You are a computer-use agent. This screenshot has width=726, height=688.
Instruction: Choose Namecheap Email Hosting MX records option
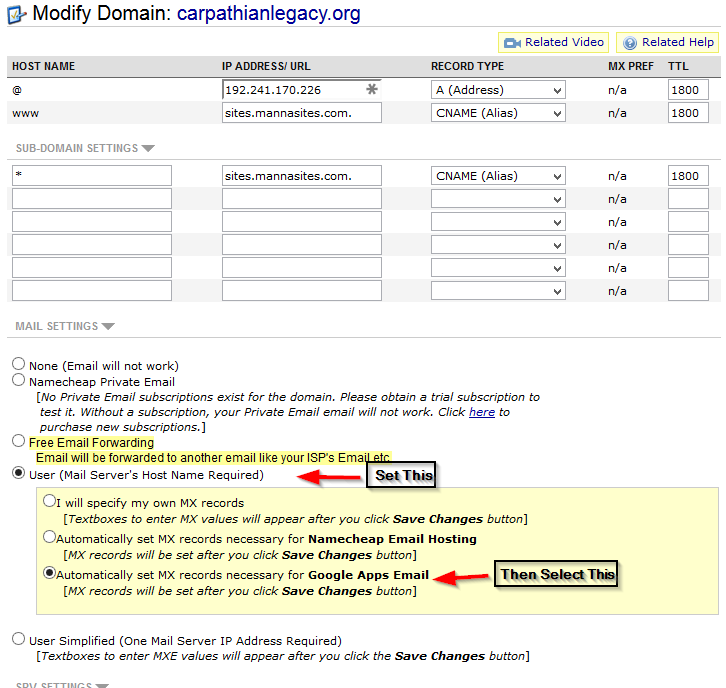(x=49, y=537)
